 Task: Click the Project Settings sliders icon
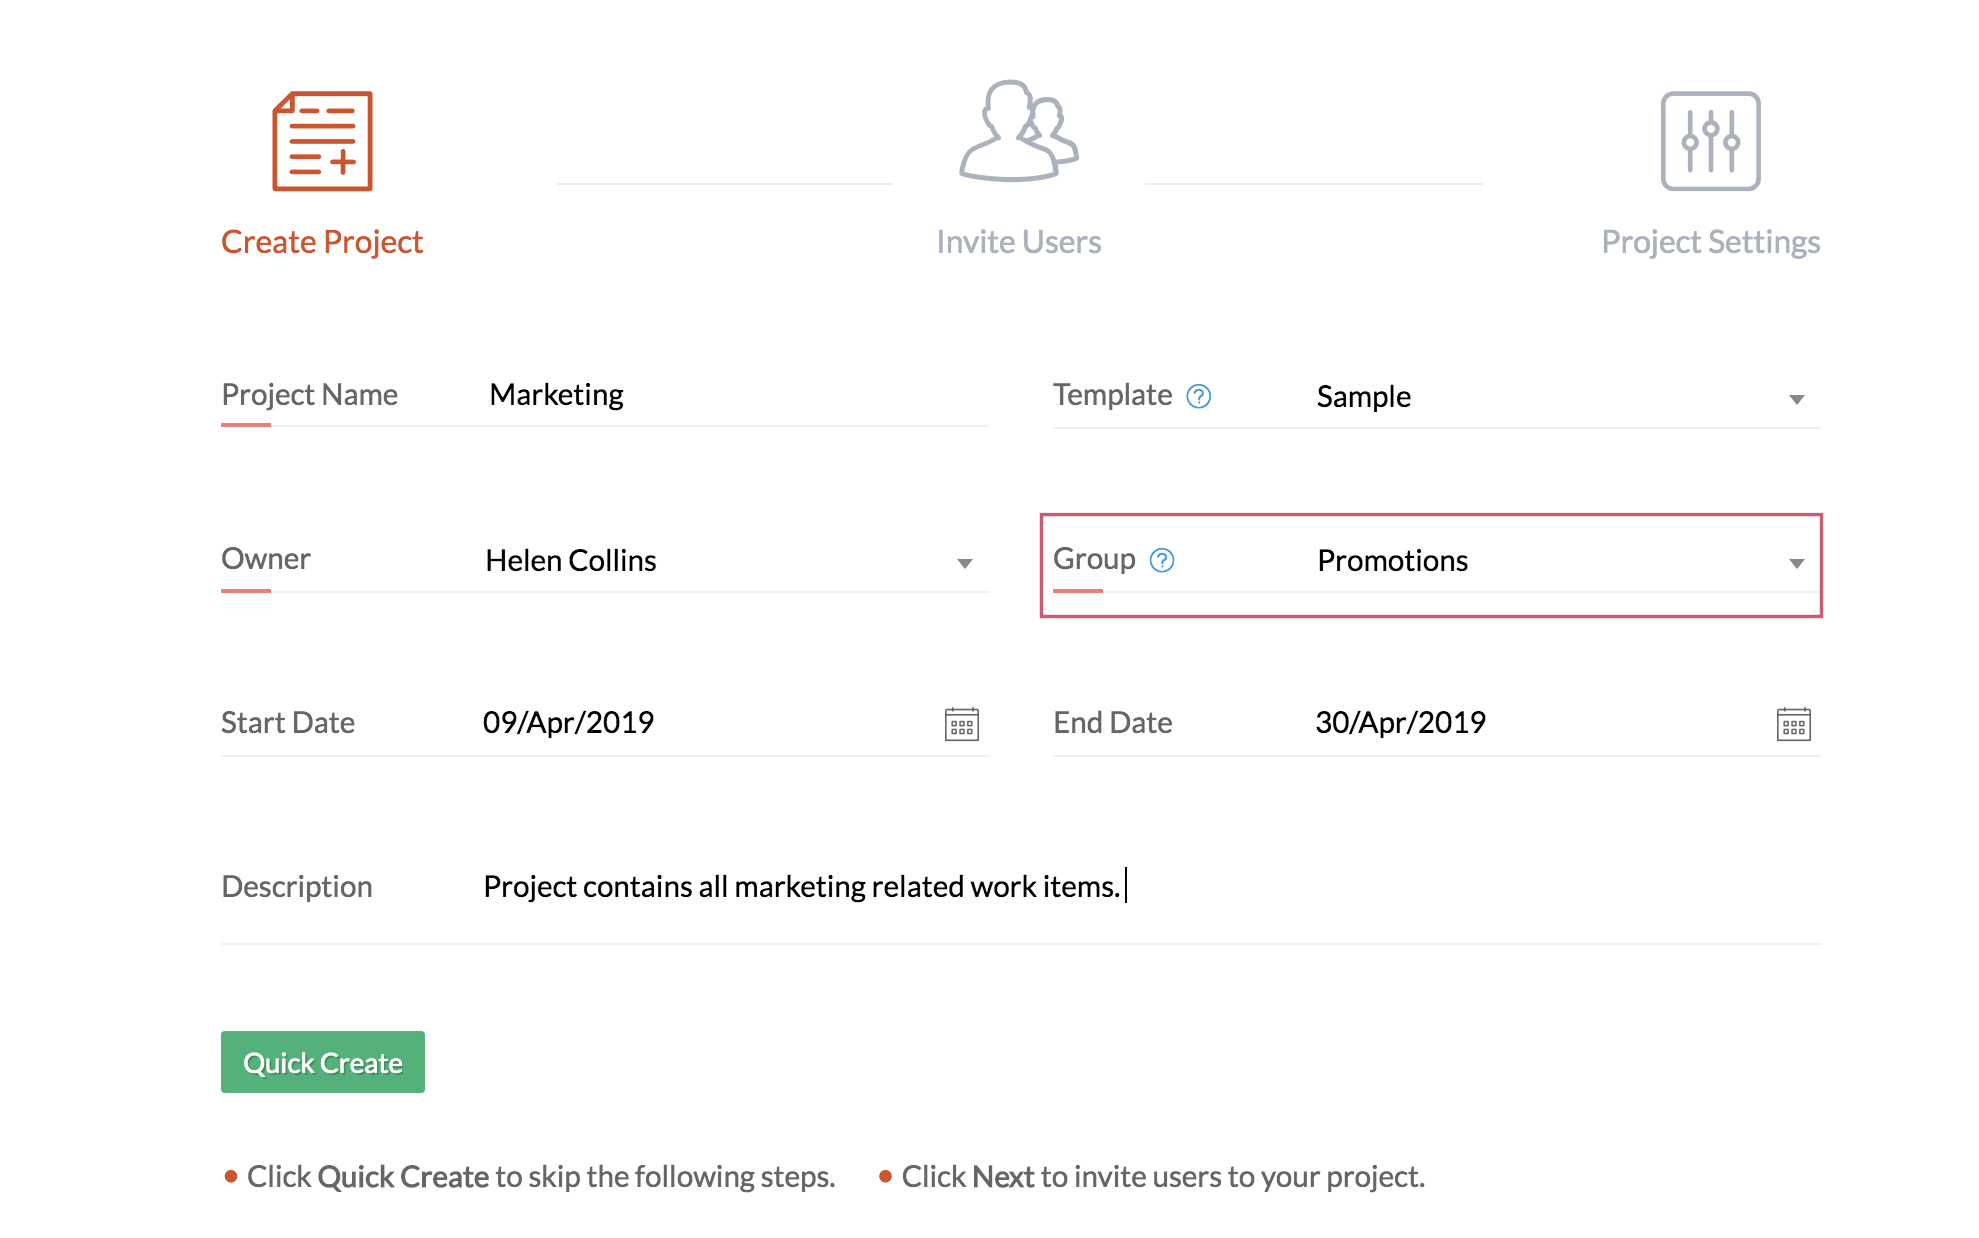pos(1710,141)
